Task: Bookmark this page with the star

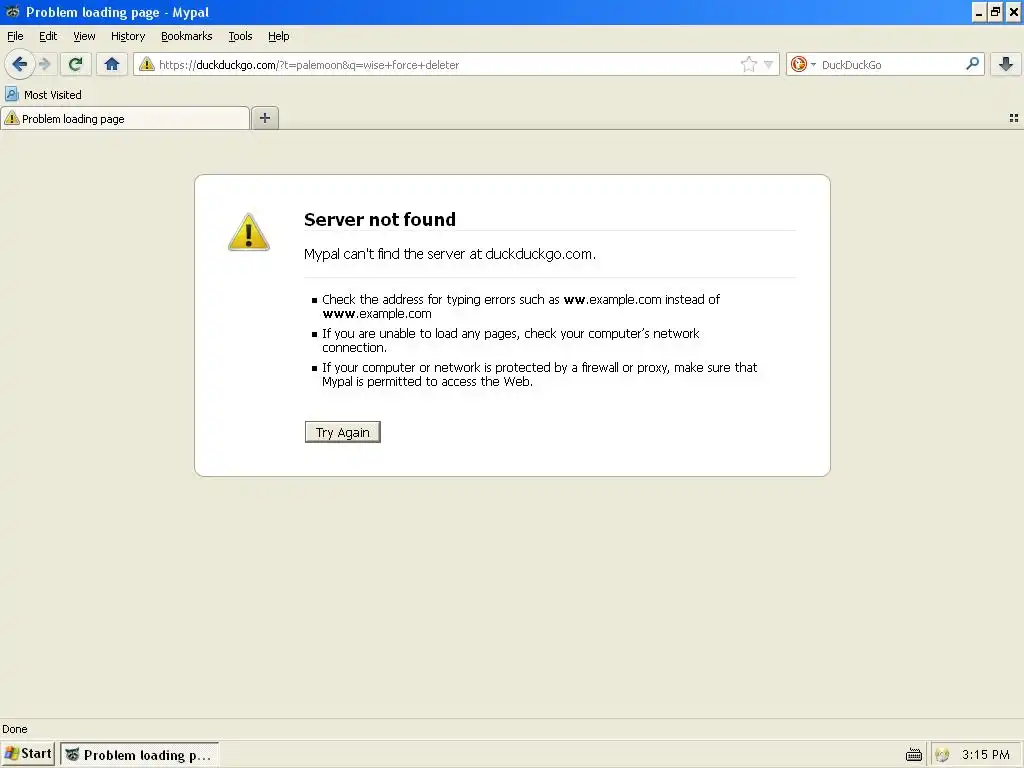Action: 748,64
